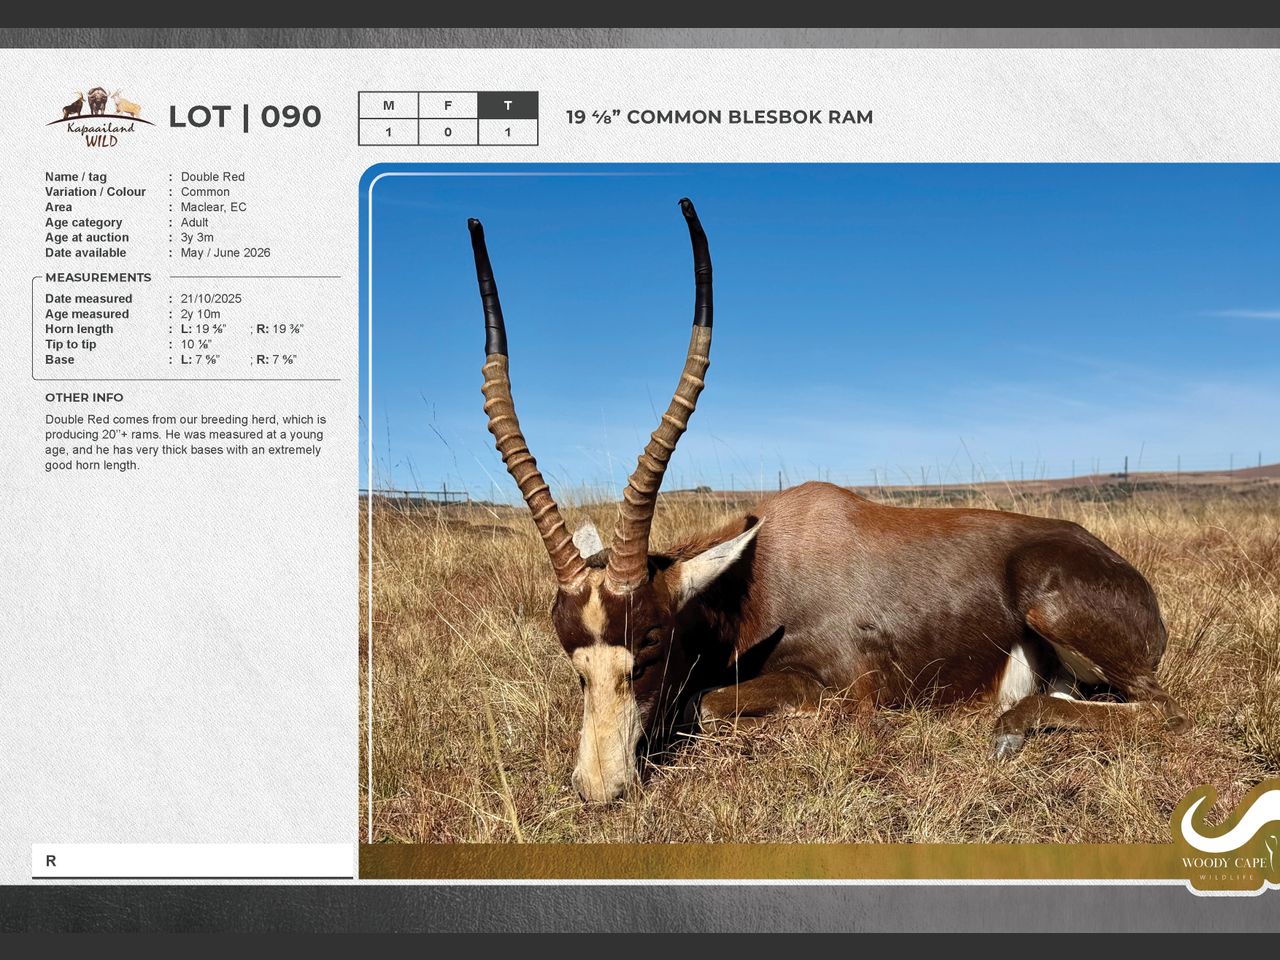Click the Maclear, EC area value

pos(213,207)
